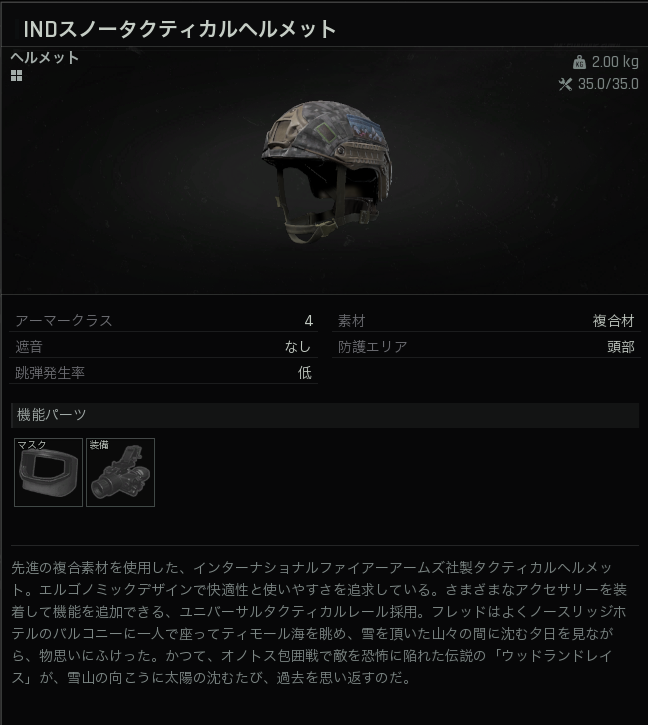
Task: Click the ヘルメット category label
Action: (x=45, y=58)
